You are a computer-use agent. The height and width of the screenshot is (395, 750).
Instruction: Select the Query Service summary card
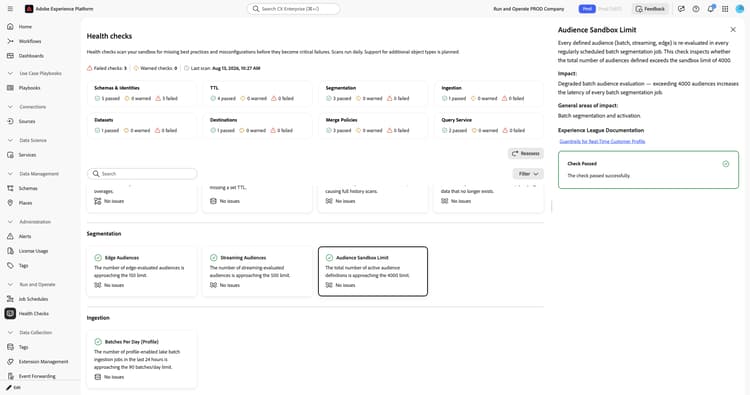[489, 125]
